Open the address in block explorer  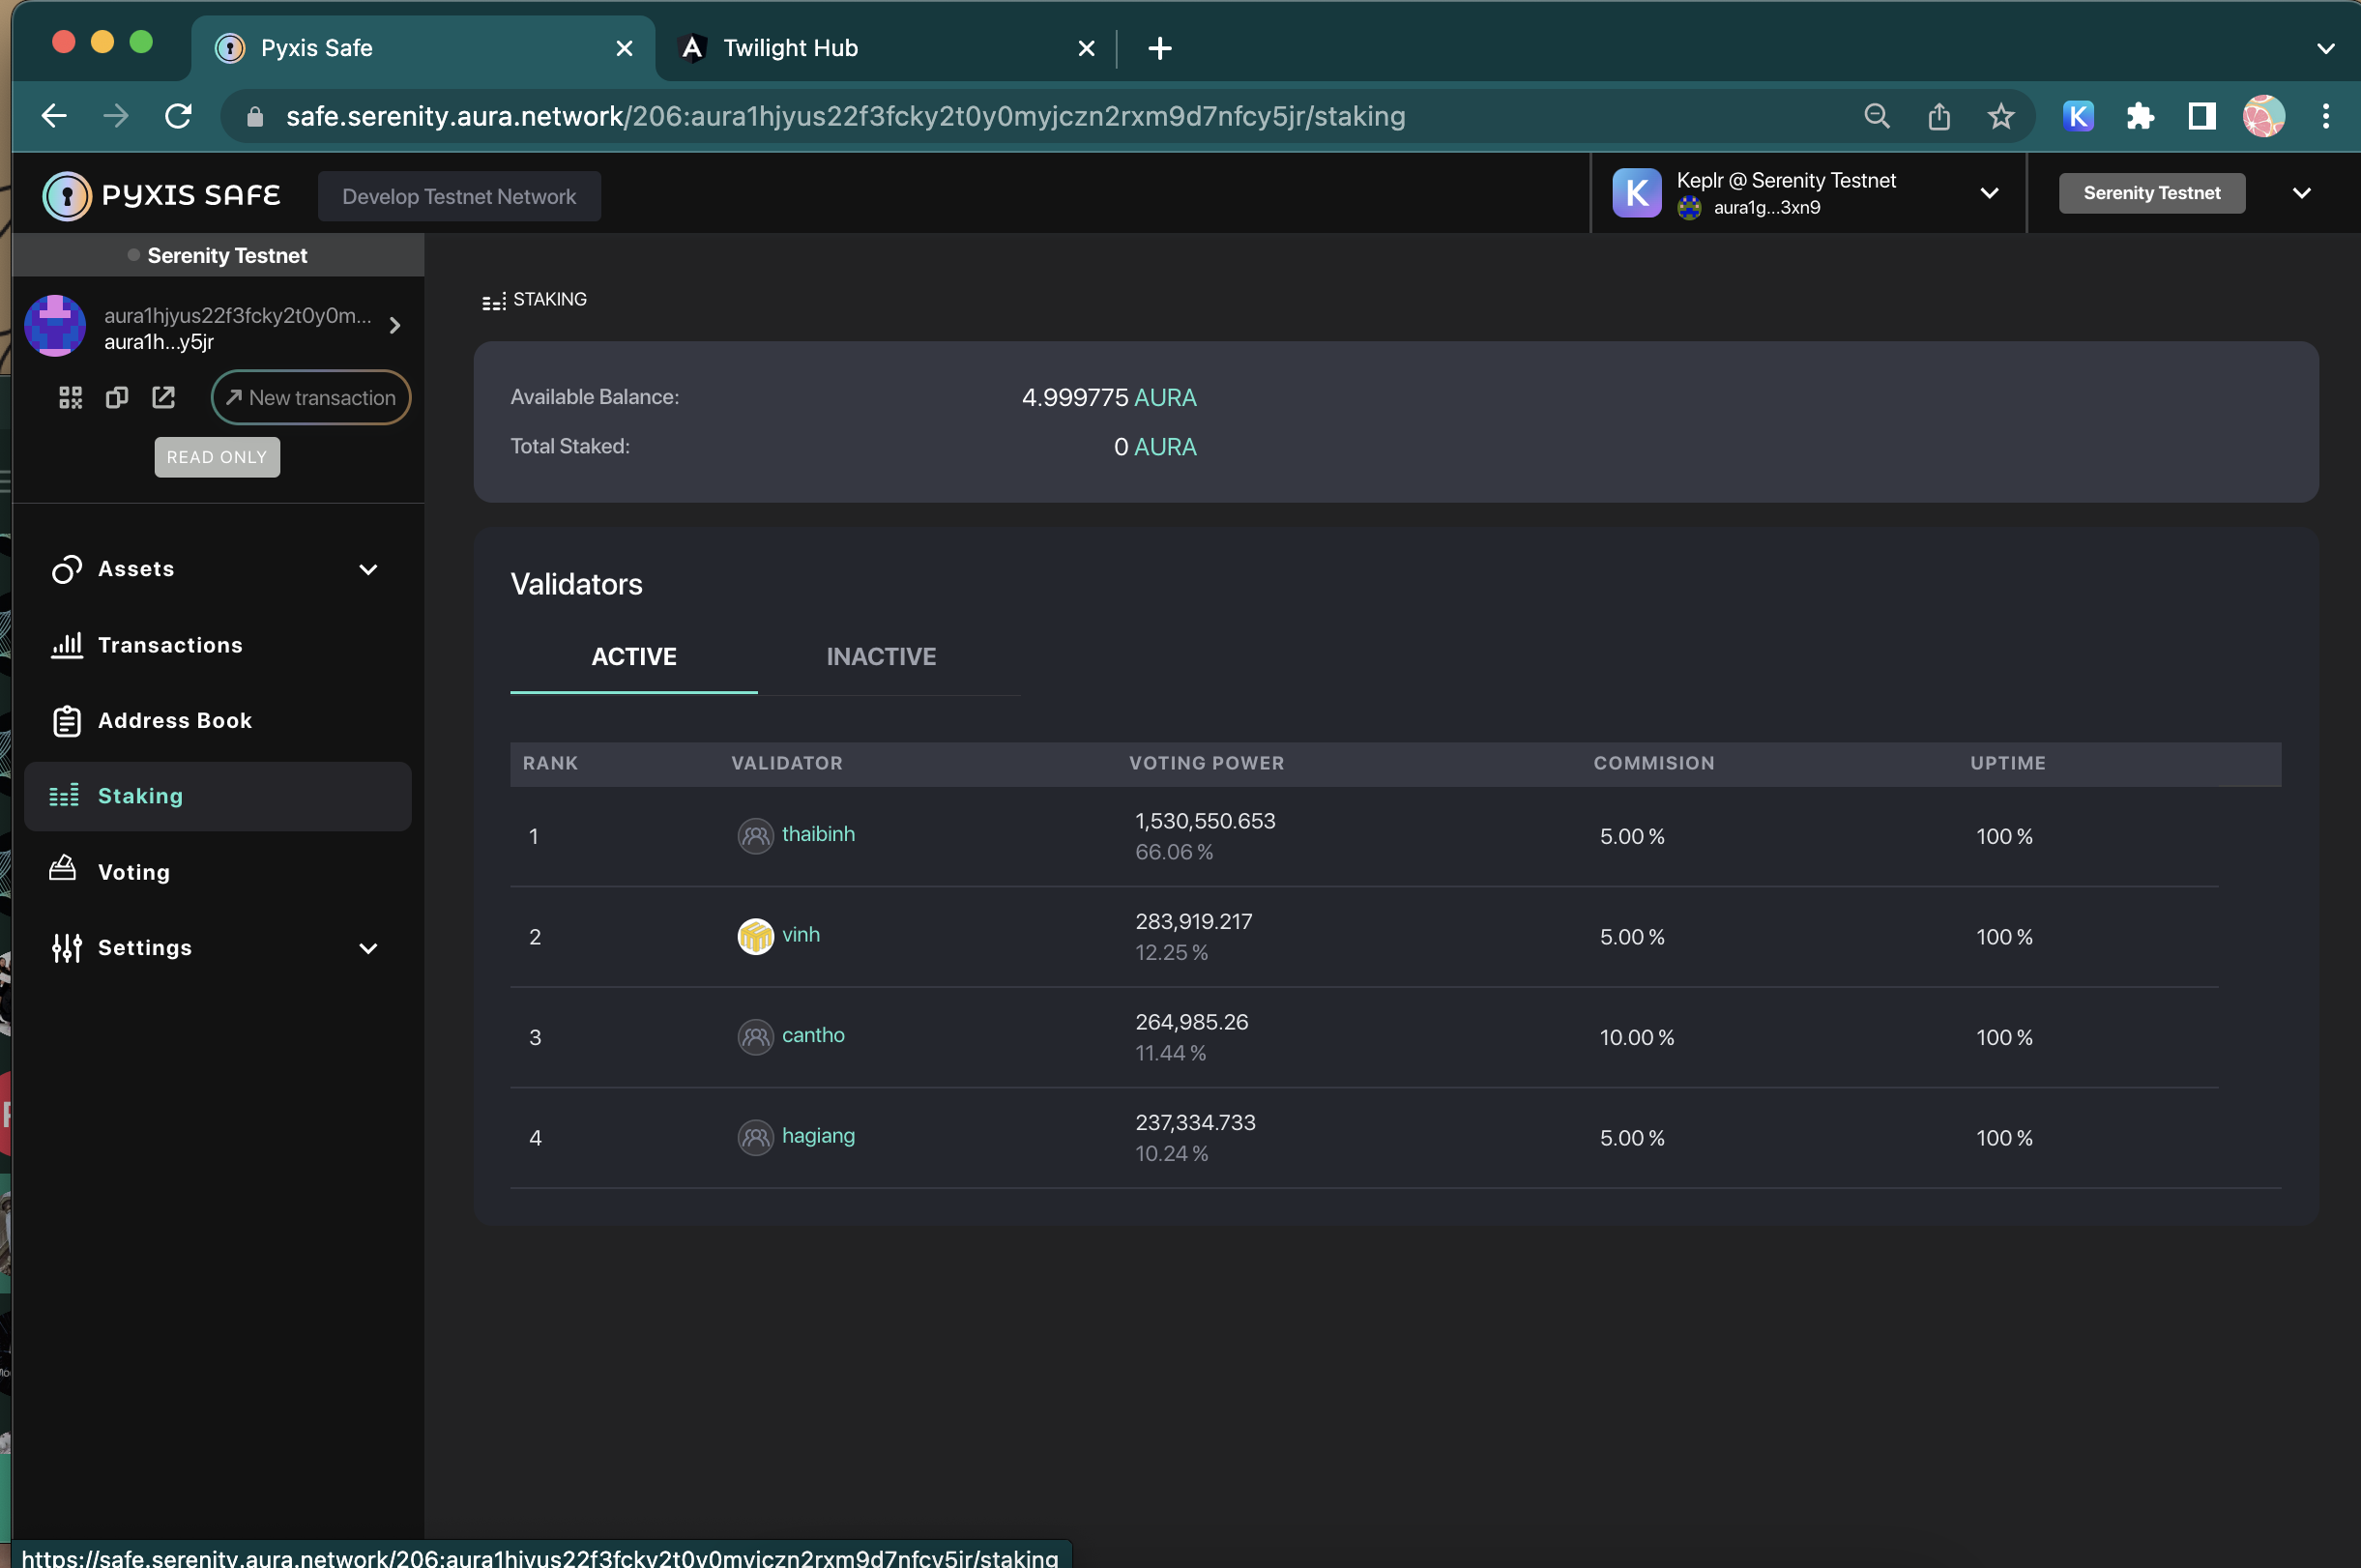(163, 397)
